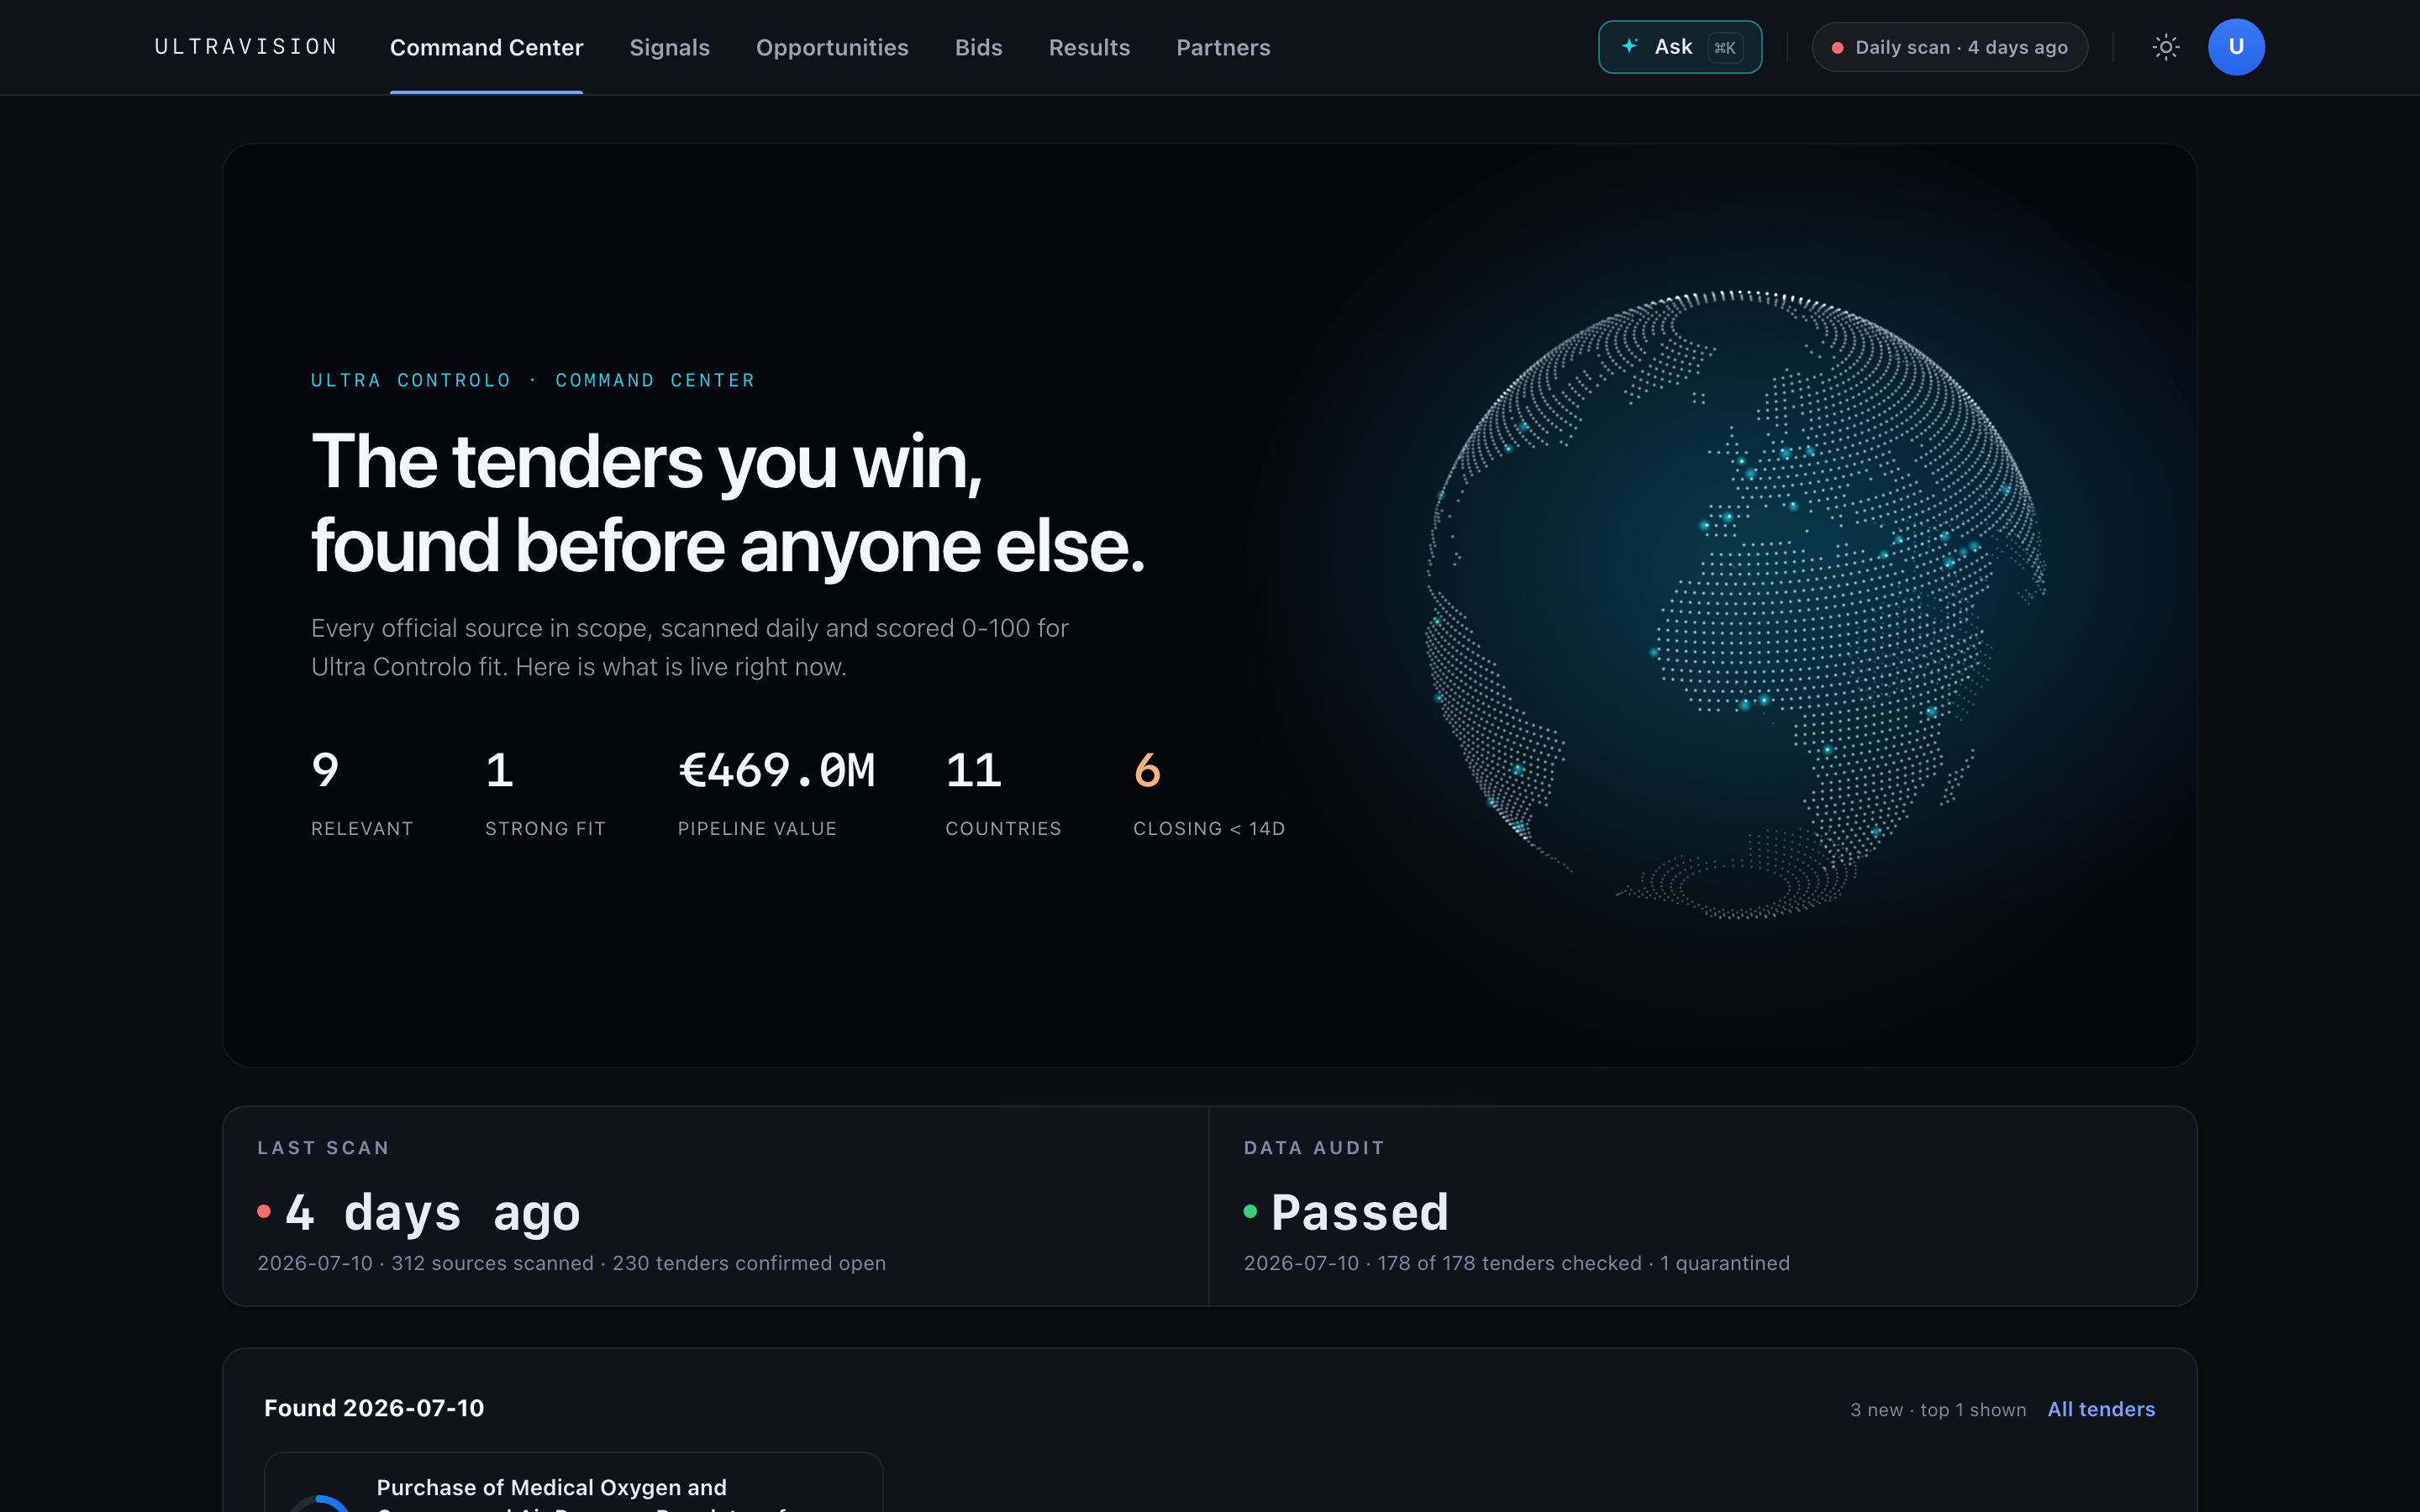The width and height of the screenshot is (2420, 1512).
Task: Click the ⌘K shortcut badge
Action: click(x=1725, y=47)
